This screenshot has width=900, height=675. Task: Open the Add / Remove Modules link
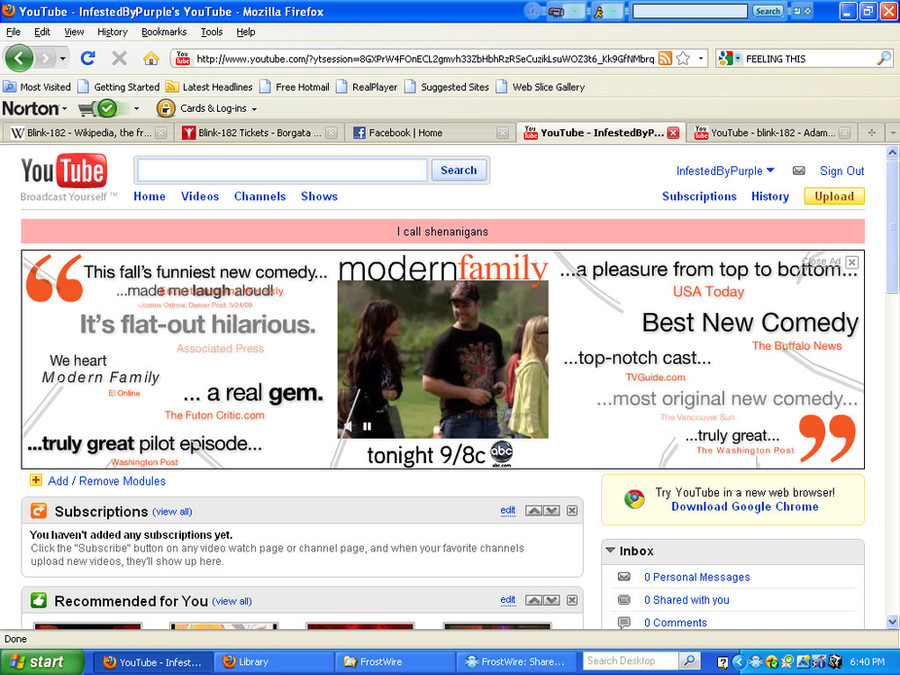(x=107, y=481)
